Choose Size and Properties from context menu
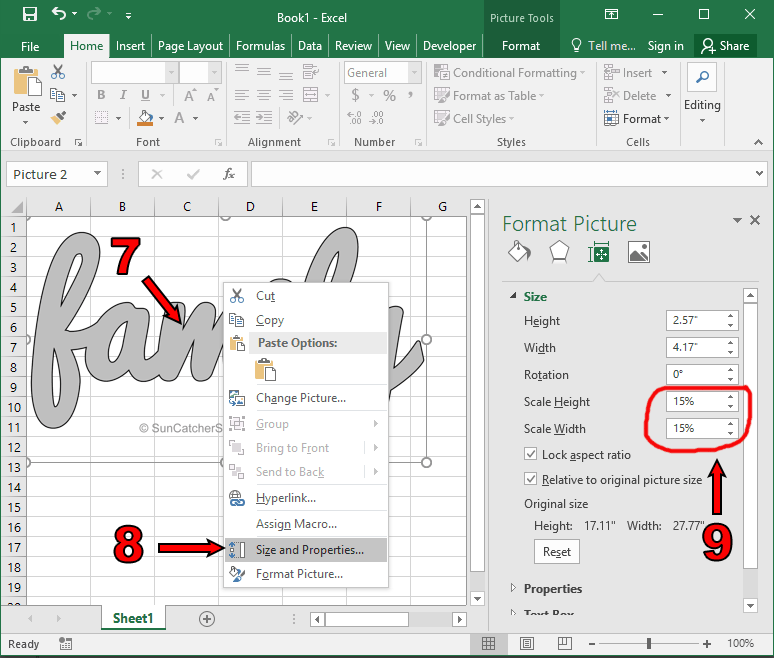 tap(309, 550)
